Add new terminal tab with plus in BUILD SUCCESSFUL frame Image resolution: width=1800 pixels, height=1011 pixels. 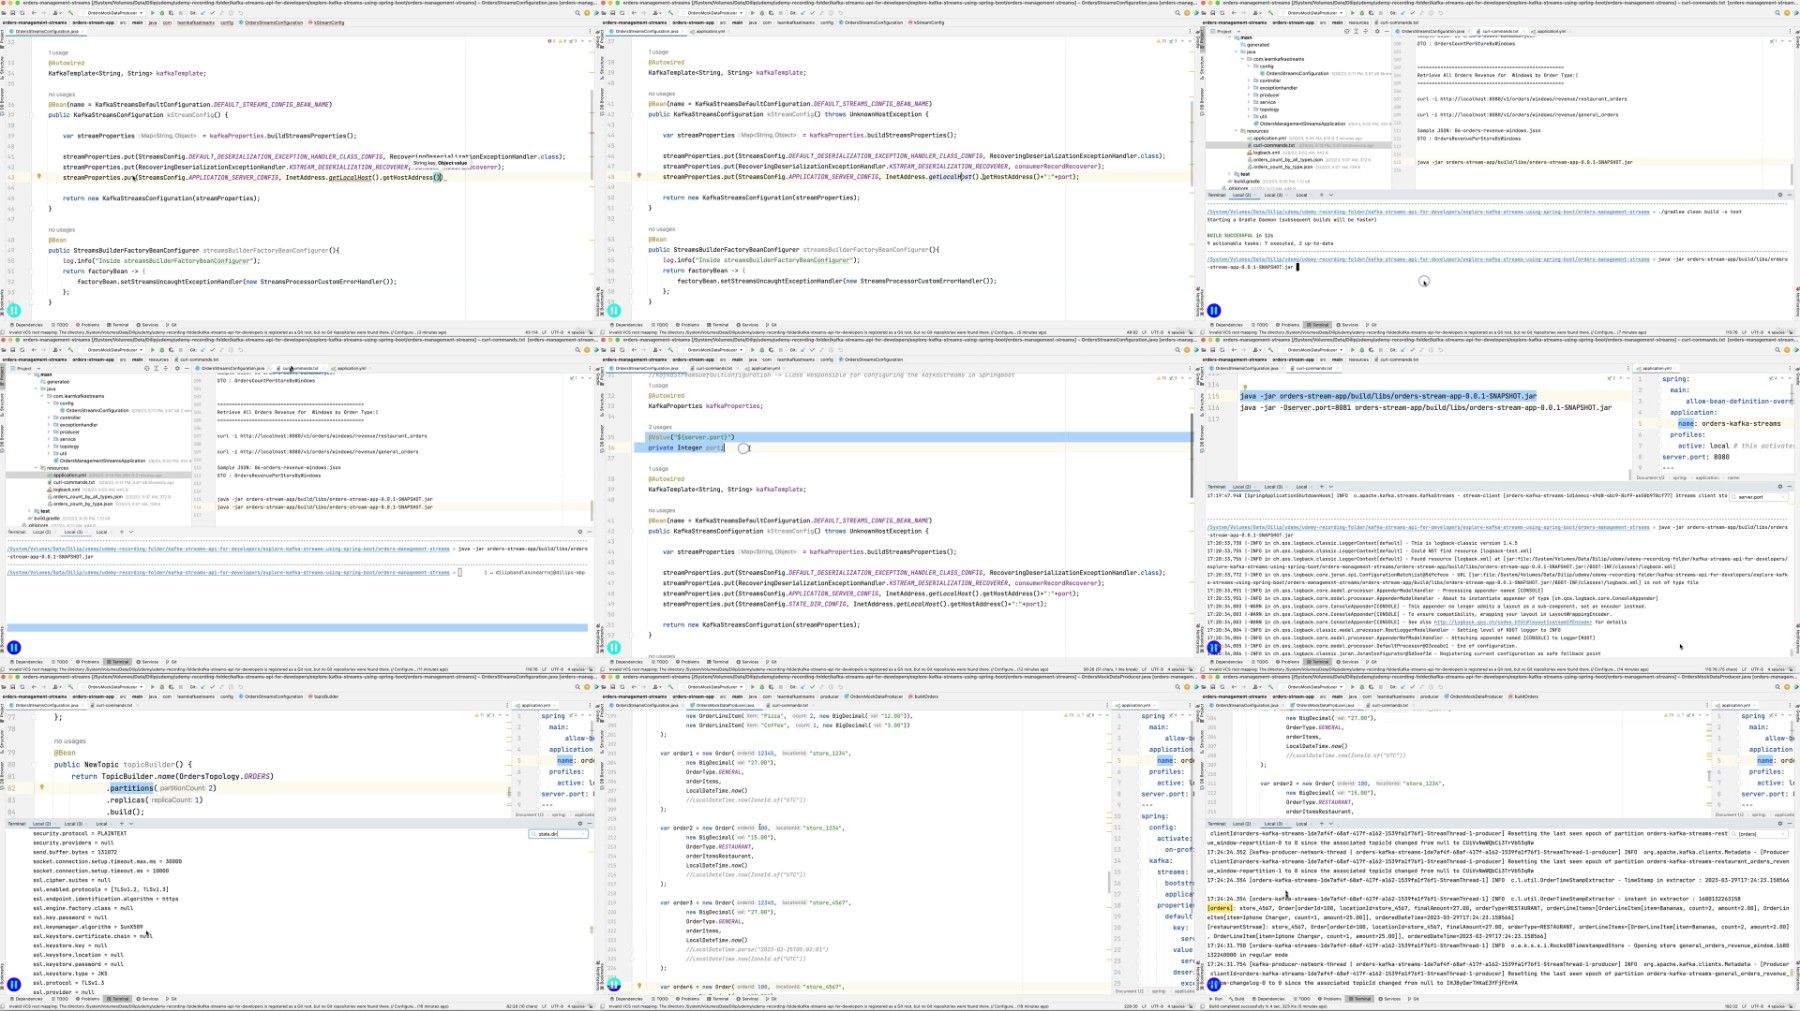pyautogui.click(x=1322, y=195)
